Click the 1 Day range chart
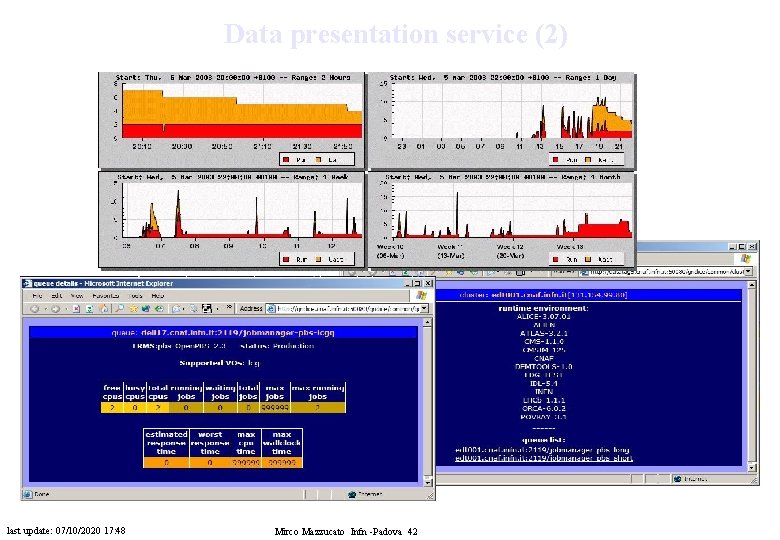The width and height of the screenshot is (780, 540). pos(501,120)
